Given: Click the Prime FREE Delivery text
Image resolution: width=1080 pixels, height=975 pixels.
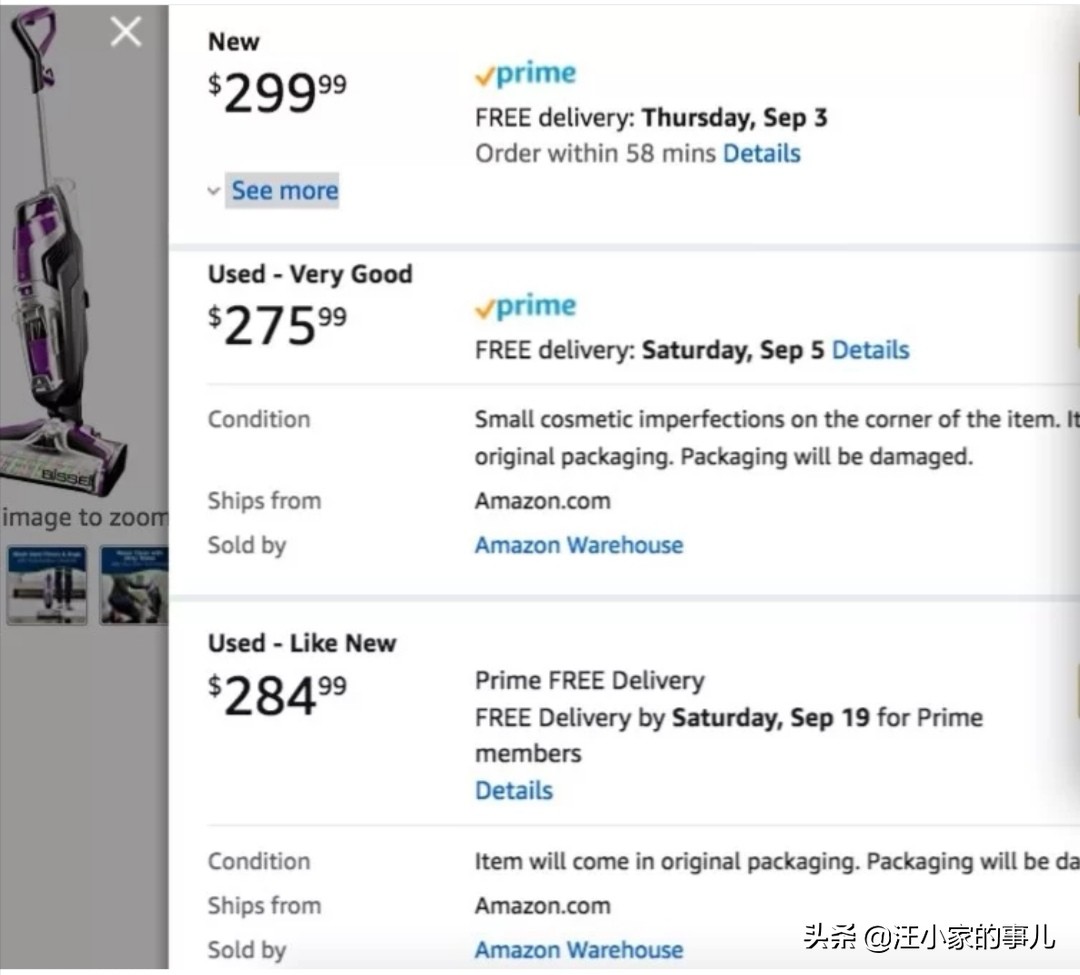Looking at the screenshot, I should click(x=589, y=681).
